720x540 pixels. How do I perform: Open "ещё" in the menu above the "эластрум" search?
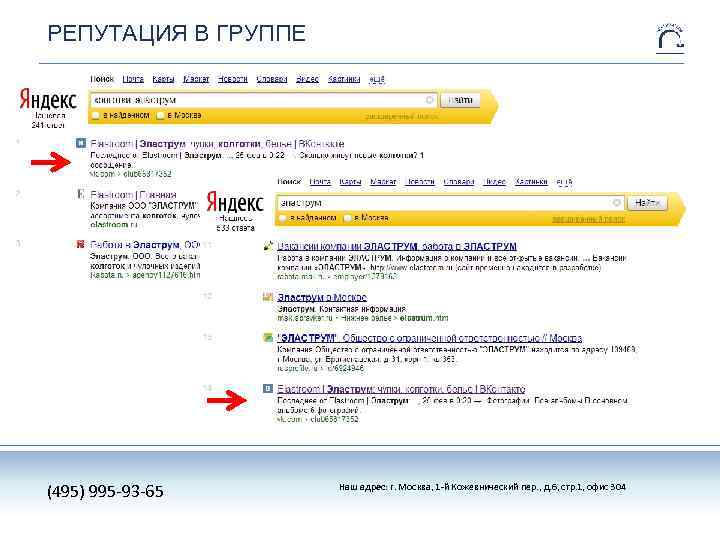click(564, 182)
